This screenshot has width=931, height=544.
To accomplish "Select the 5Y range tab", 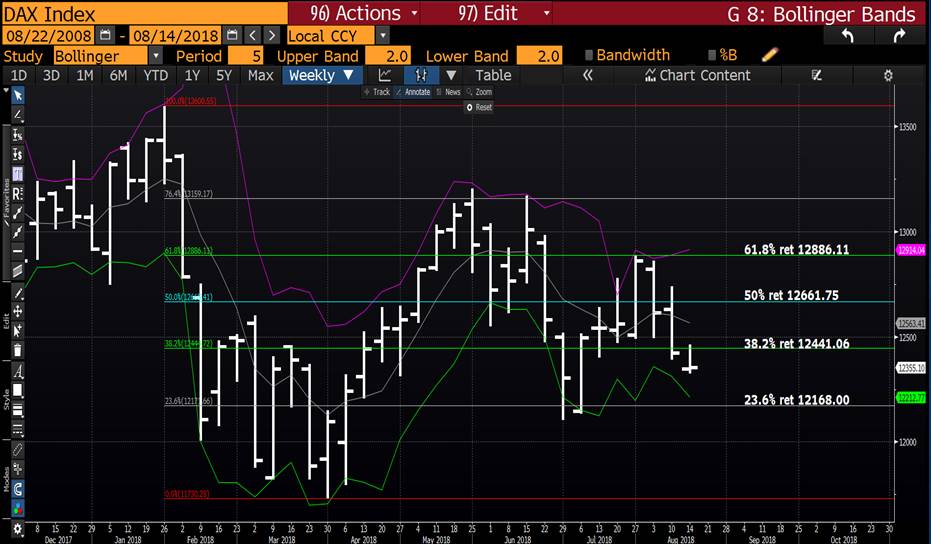I will (x=224, y=75).
